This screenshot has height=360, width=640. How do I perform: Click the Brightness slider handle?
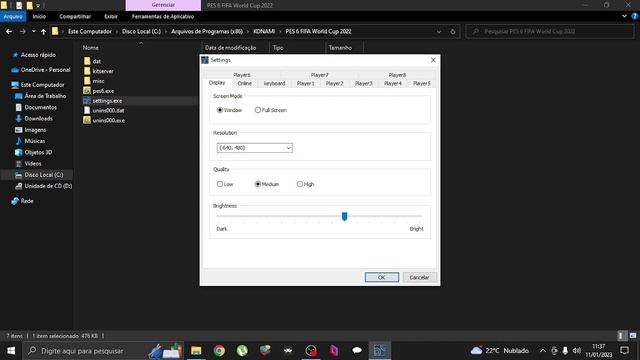click(x=344, y=216)
